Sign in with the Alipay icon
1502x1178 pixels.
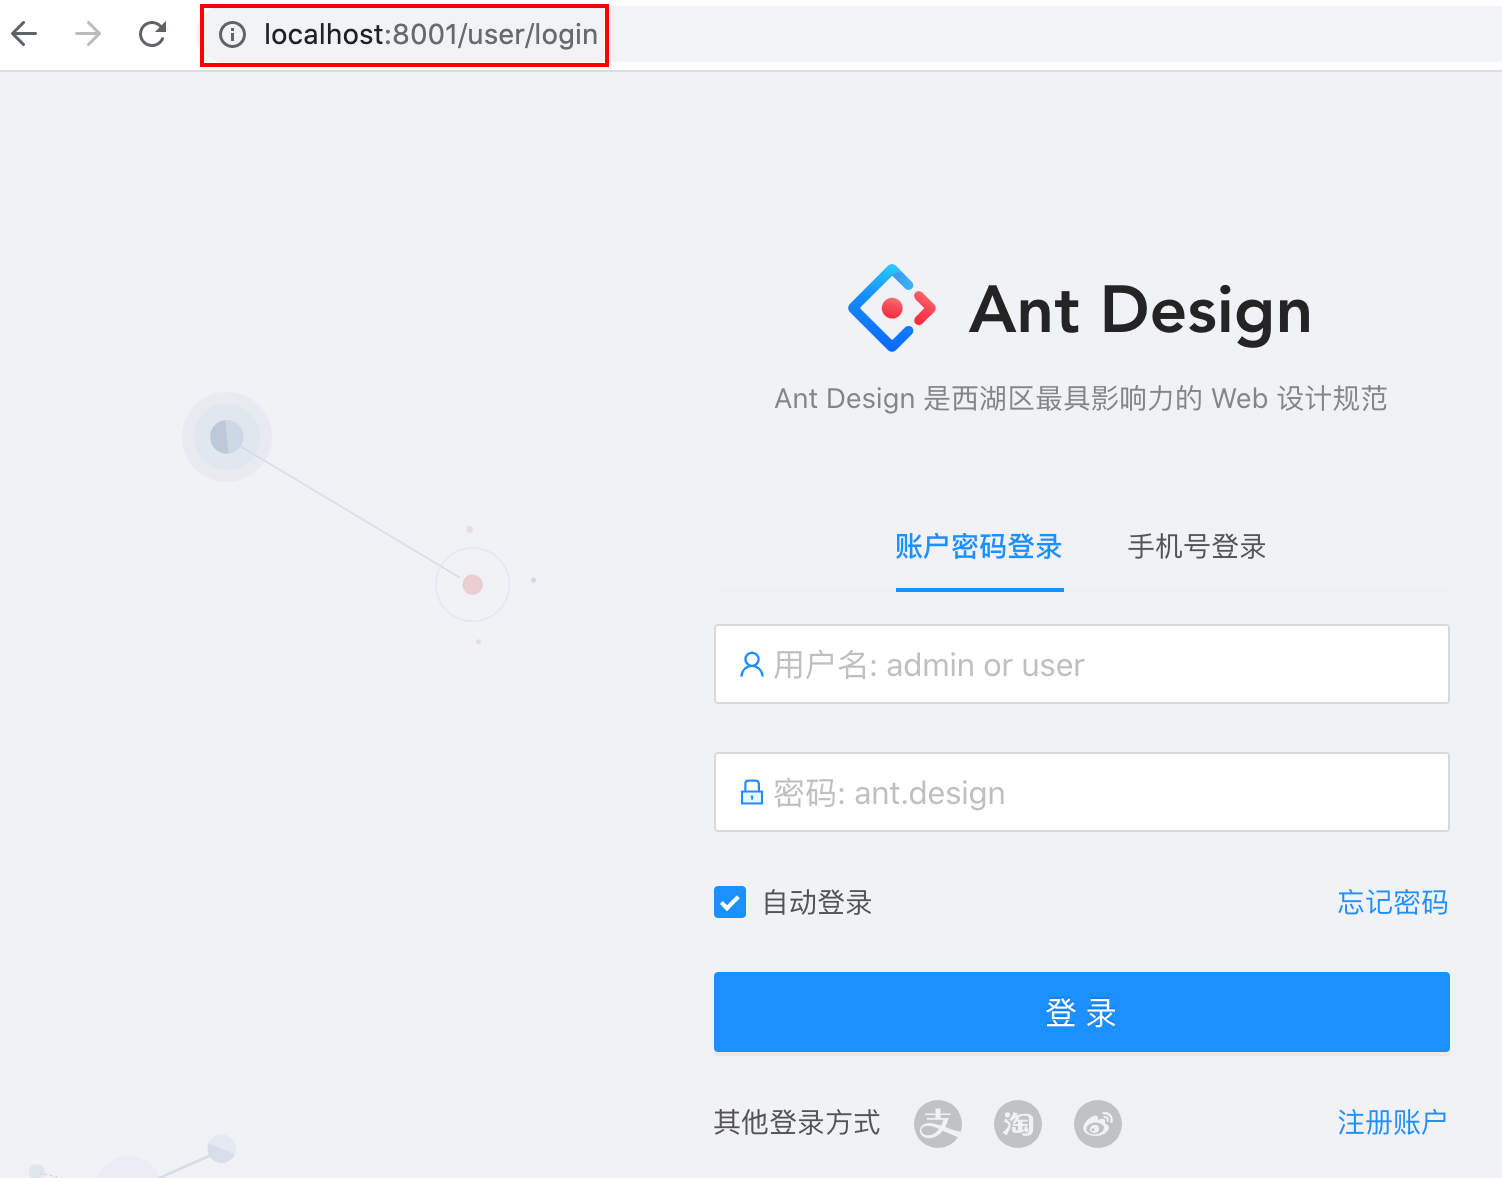tap(938, 1124)
